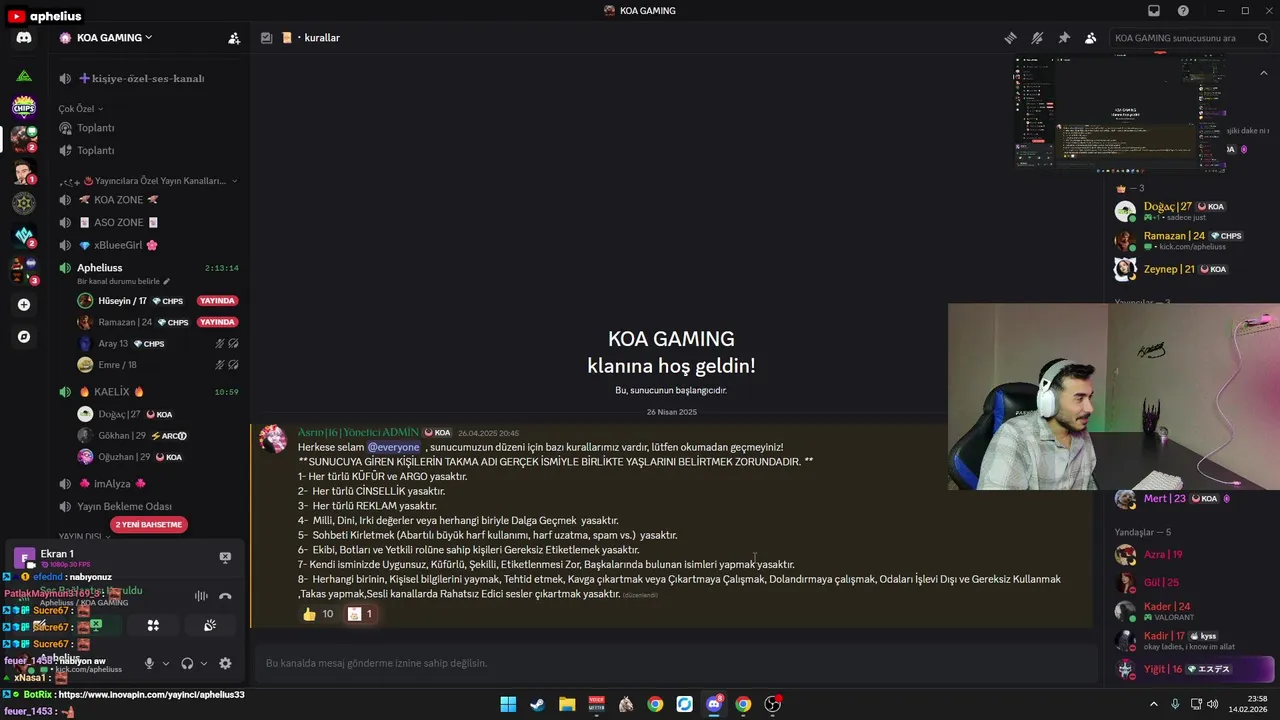Click the second reaction with count 1
The image size is (1280, 720).
point(360,614)
